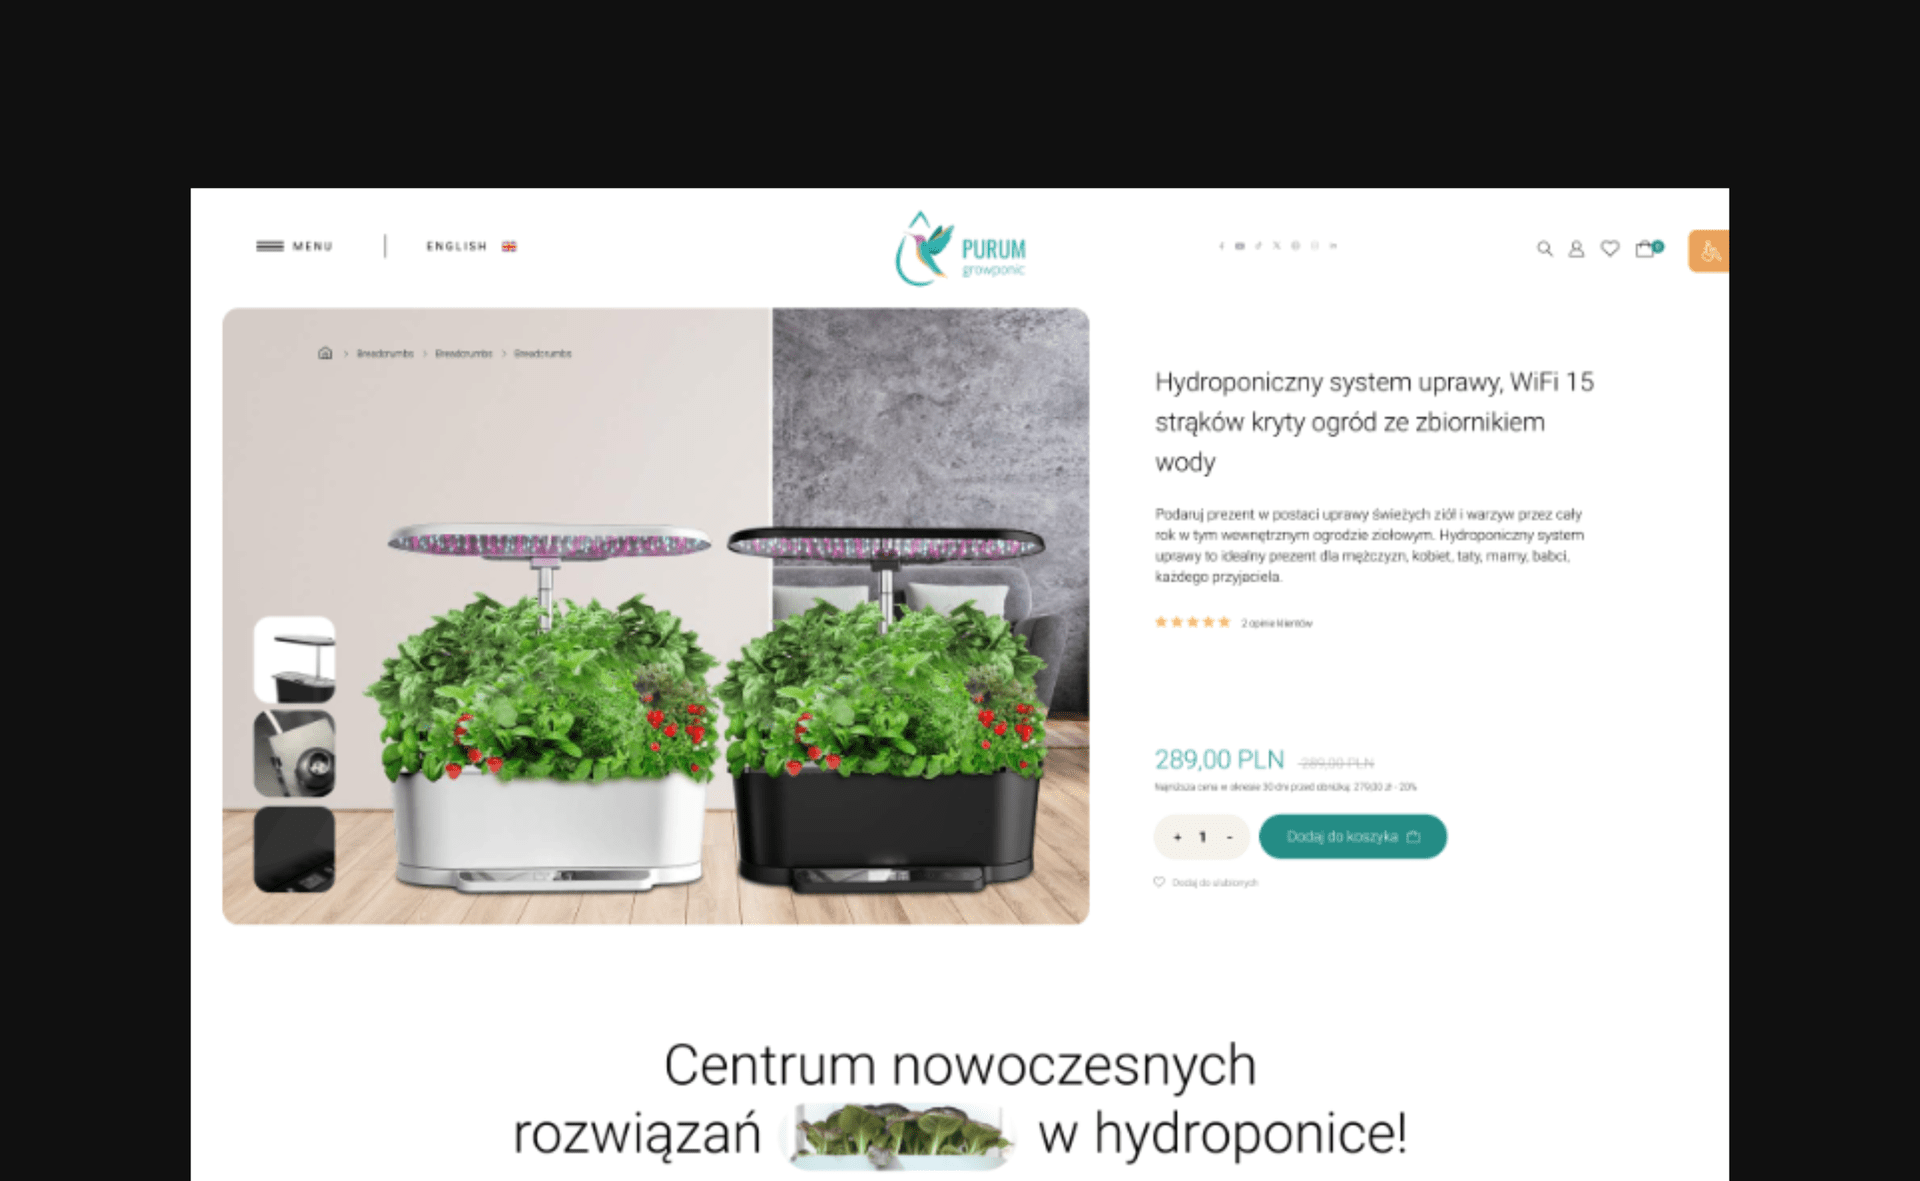The image size is (1920, 1181).
Task: Open the search icon in header
Action: click(1544, 249)
